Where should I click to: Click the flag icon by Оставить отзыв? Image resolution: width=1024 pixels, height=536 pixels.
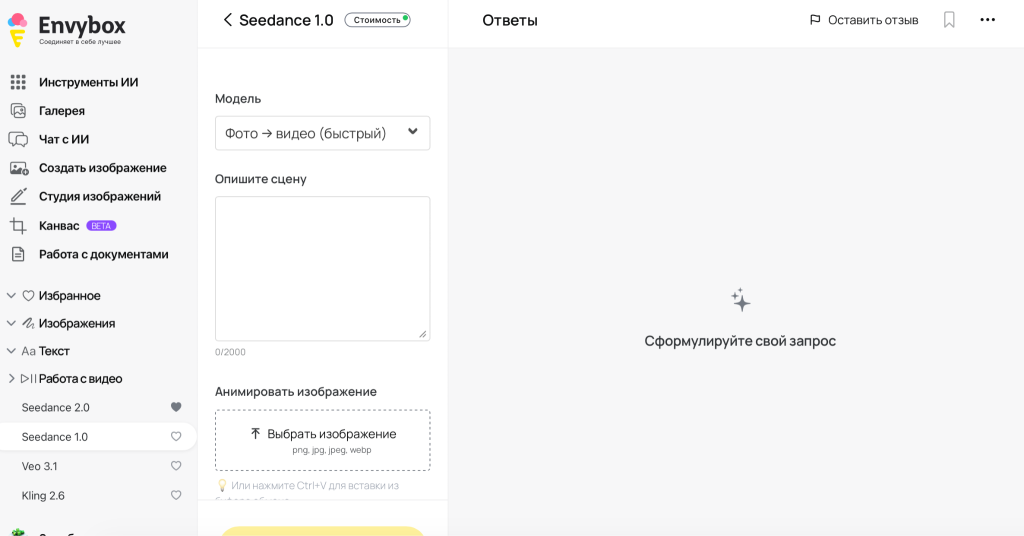click(x=815, y=20)
